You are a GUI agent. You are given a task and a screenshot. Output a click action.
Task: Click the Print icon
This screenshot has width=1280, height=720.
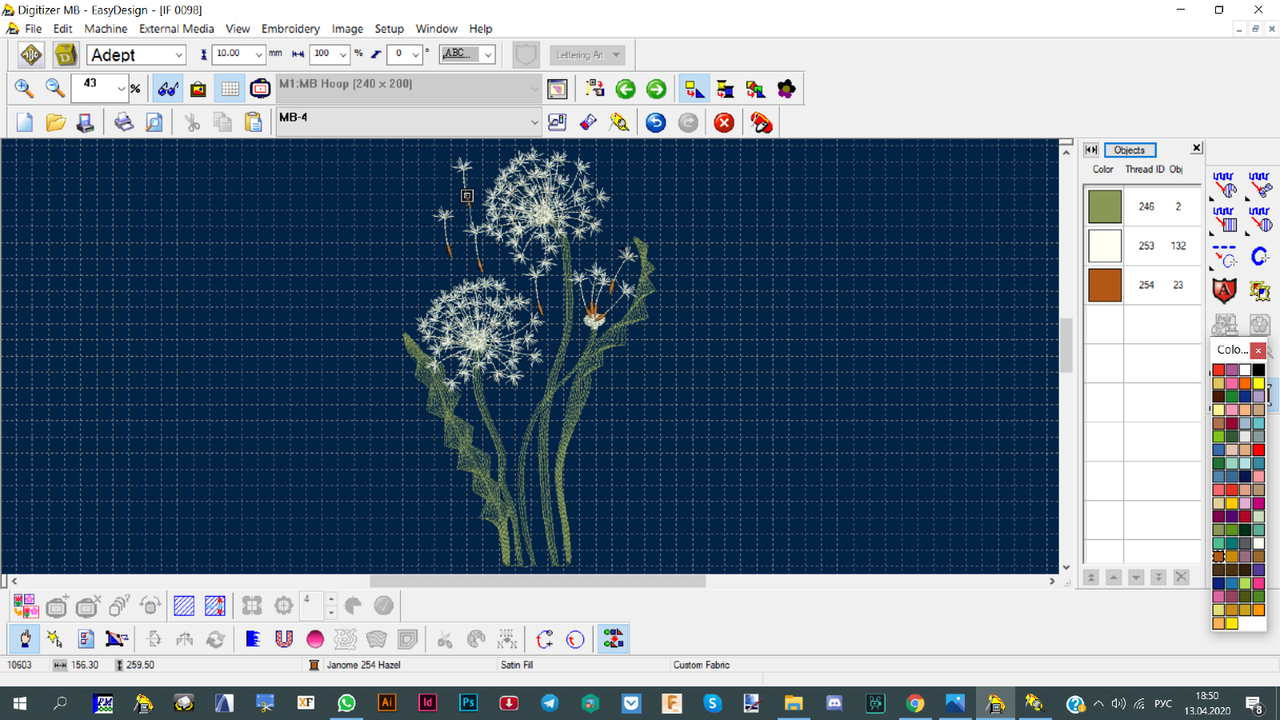(x=124, y=122)
